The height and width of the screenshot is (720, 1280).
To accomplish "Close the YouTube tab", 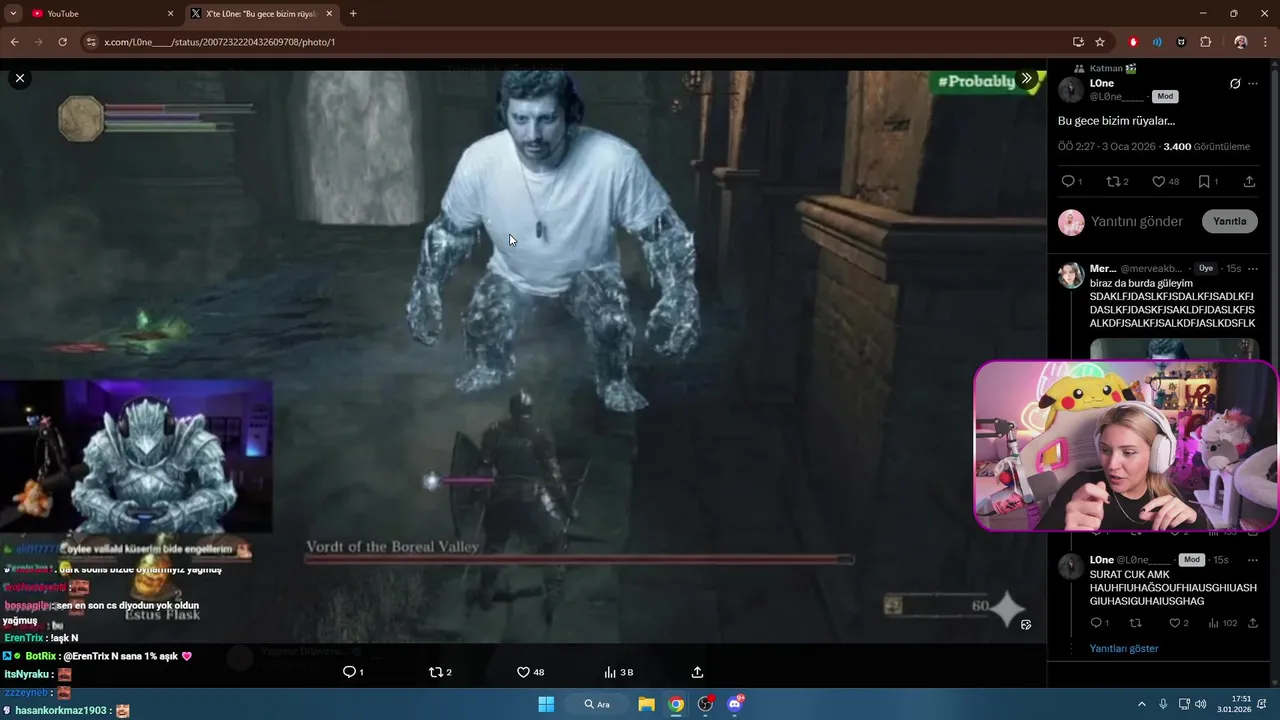I will pyautogui.click(x=170, y=14).
